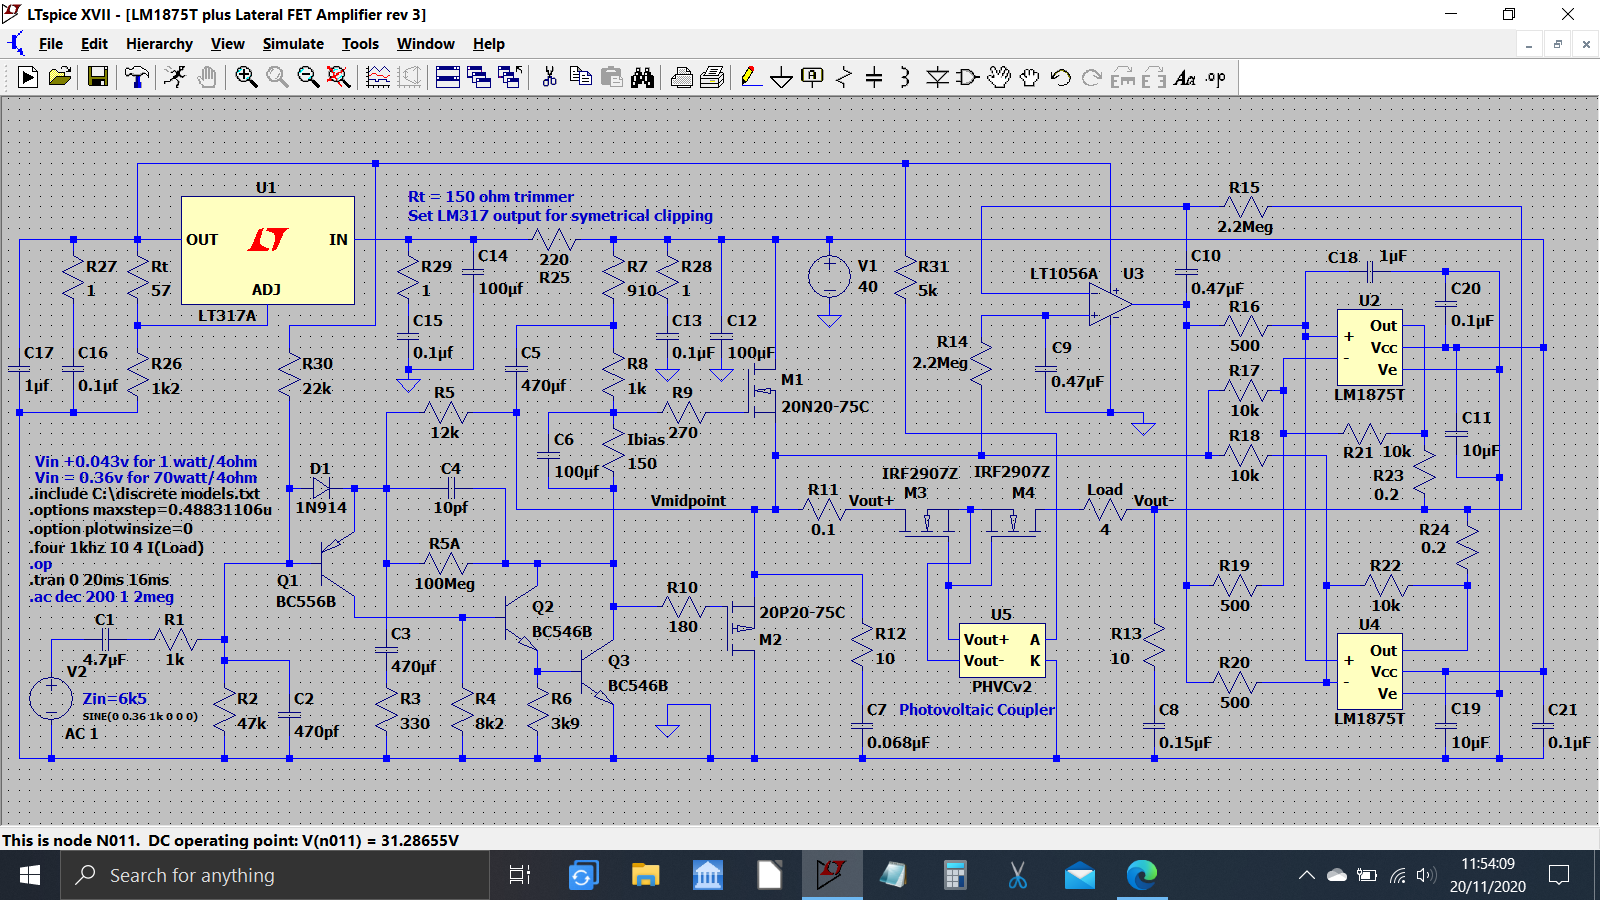Place a Resistor from the toolbar
The image size is (1600, 904).
(844, 77)
